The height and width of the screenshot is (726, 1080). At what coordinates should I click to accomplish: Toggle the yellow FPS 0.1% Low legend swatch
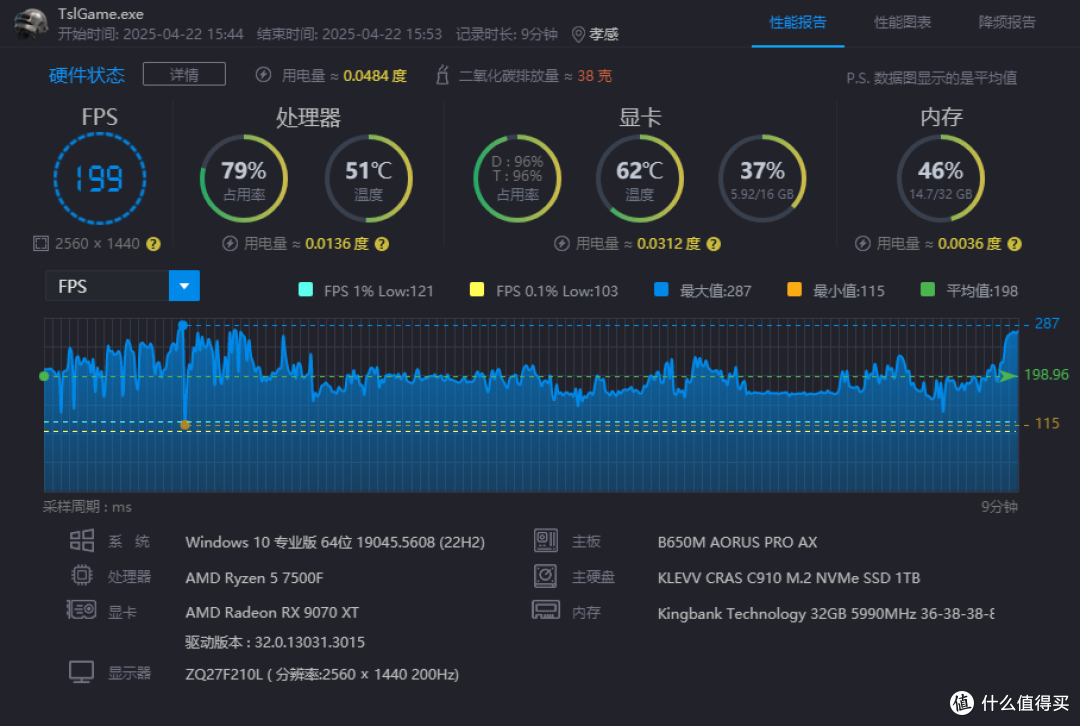pyautogui.click(x=477, y=290)
